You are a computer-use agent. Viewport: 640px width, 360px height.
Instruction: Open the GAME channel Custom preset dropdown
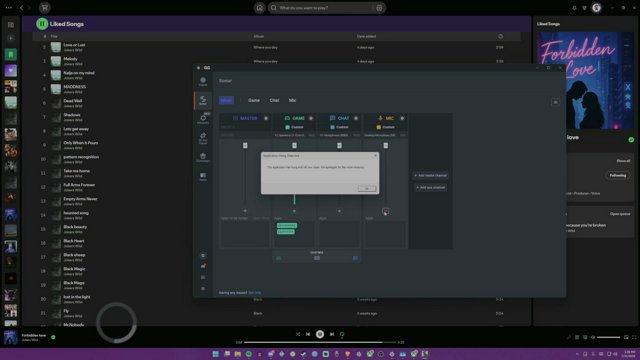294,127
